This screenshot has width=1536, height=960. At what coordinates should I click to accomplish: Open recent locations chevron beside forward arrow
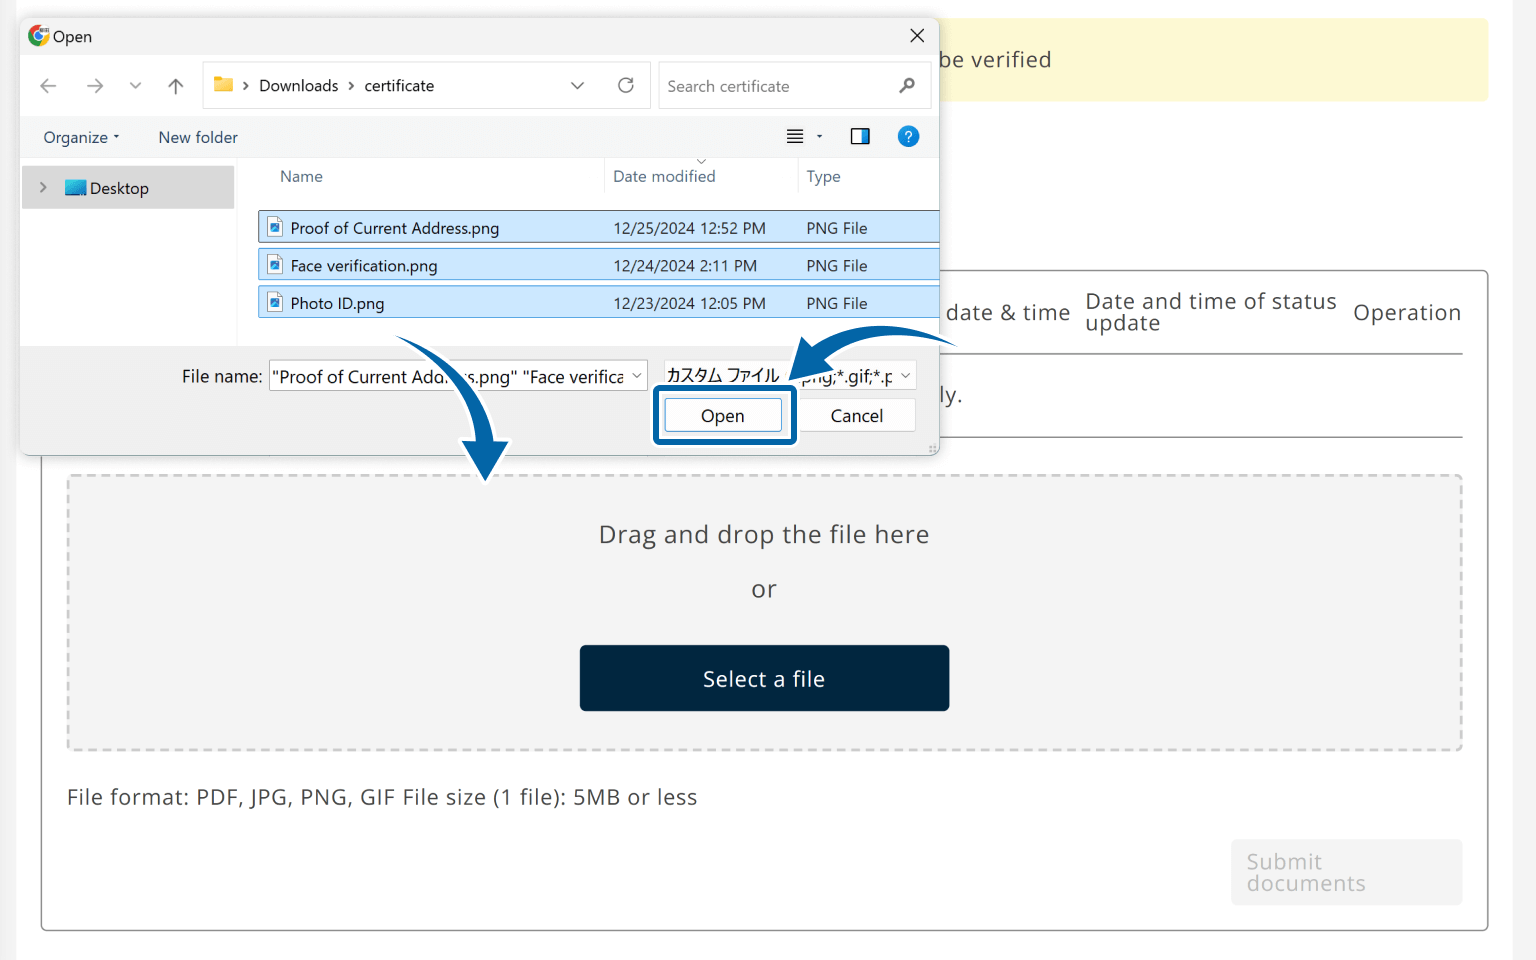[135, 86]
